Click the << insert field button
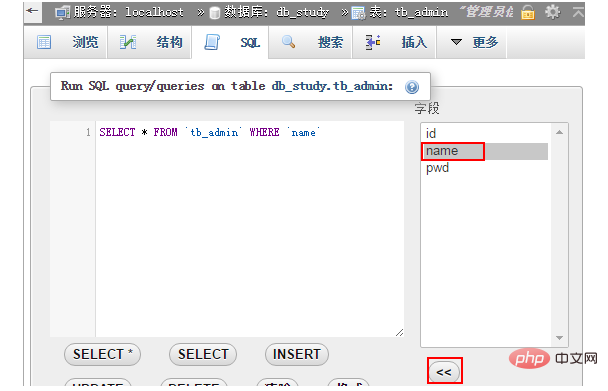The width and height of the screenshot is (608, 391). pos(444,371)
